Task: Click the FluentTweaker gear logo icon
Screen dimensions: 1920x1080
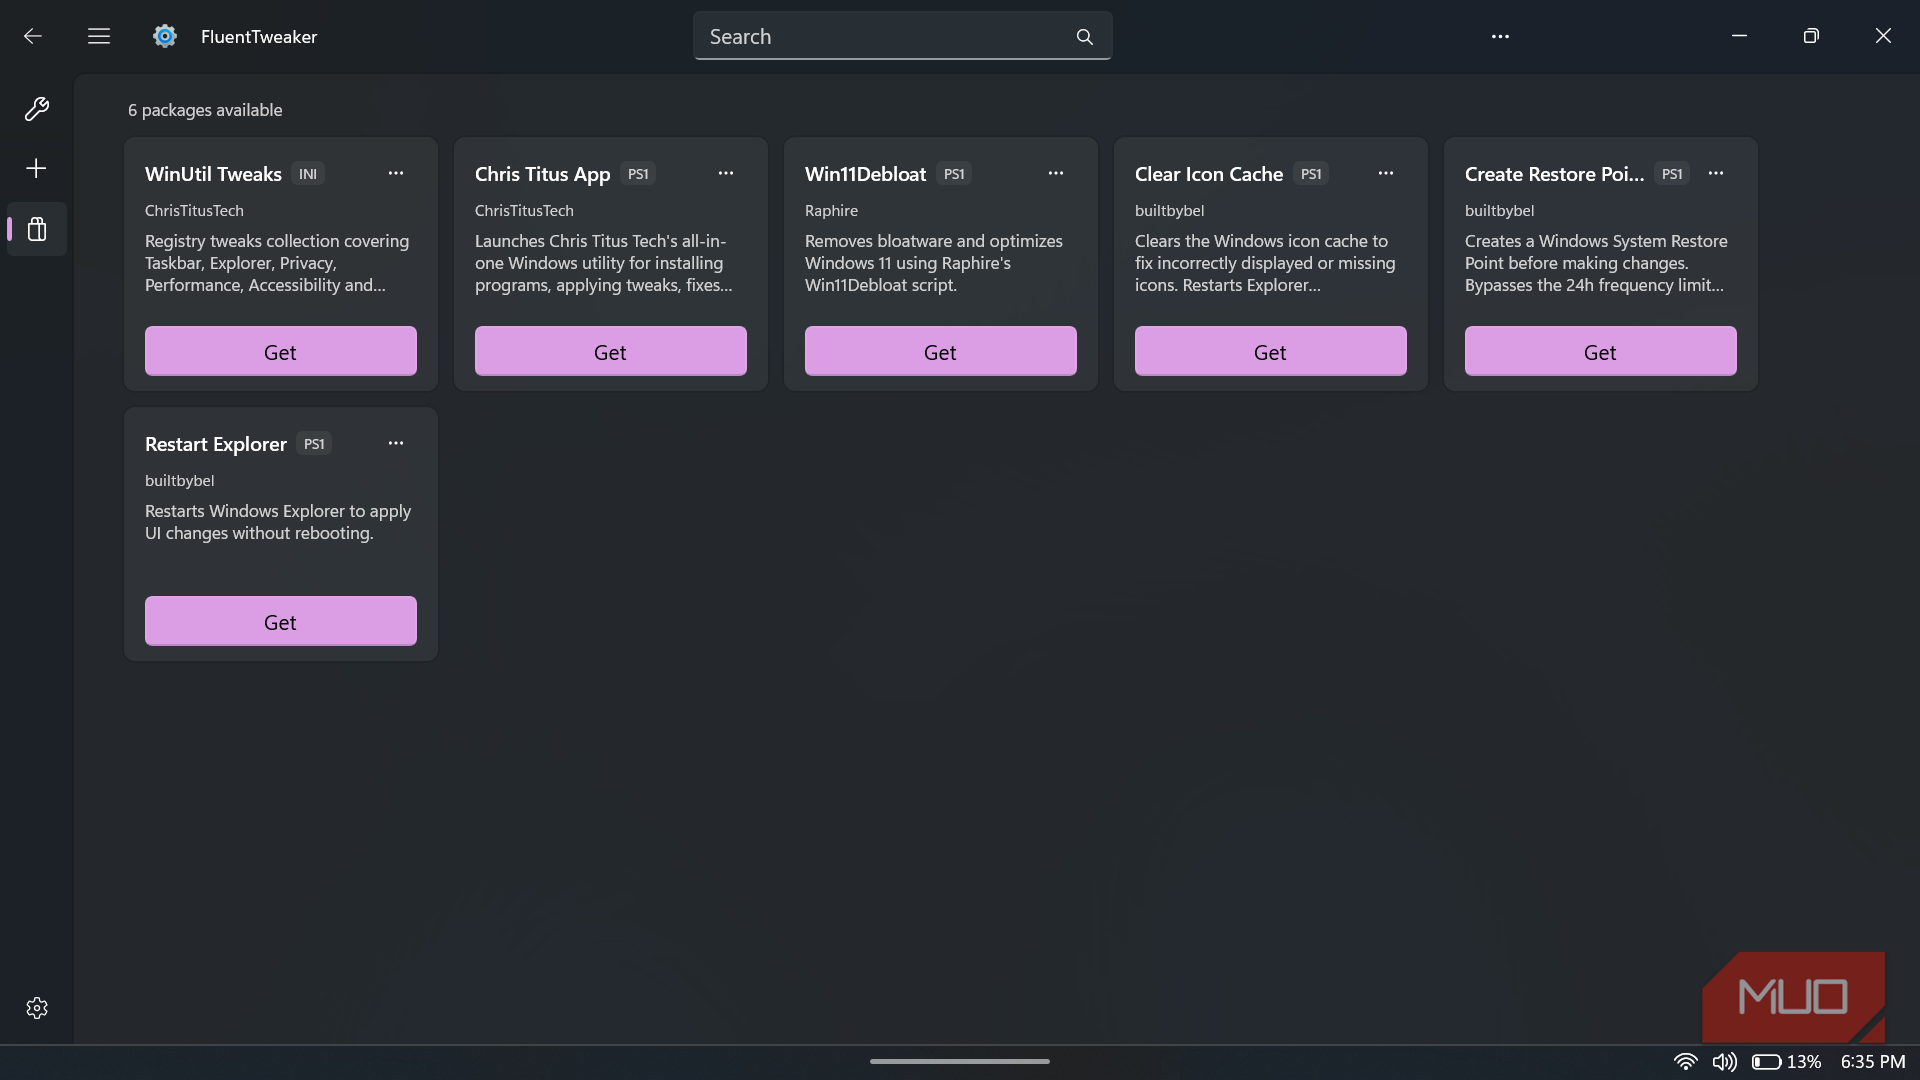Action: 165,36
